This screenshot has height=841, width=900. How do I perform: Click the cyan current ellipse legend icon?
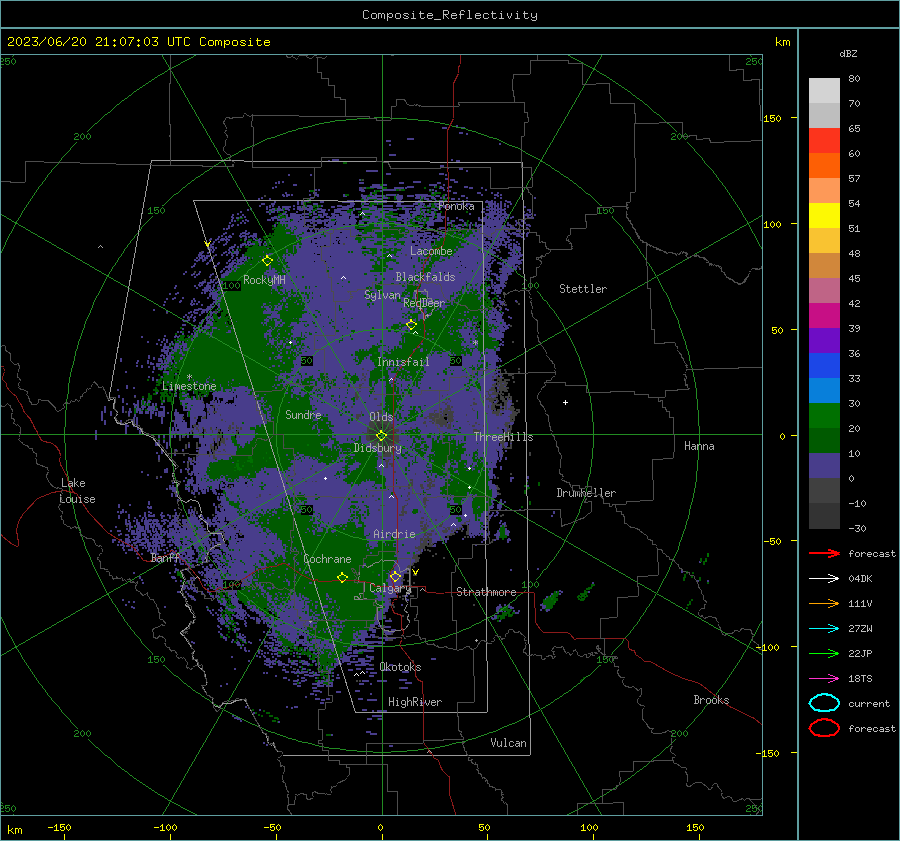(x=824, y=703)
